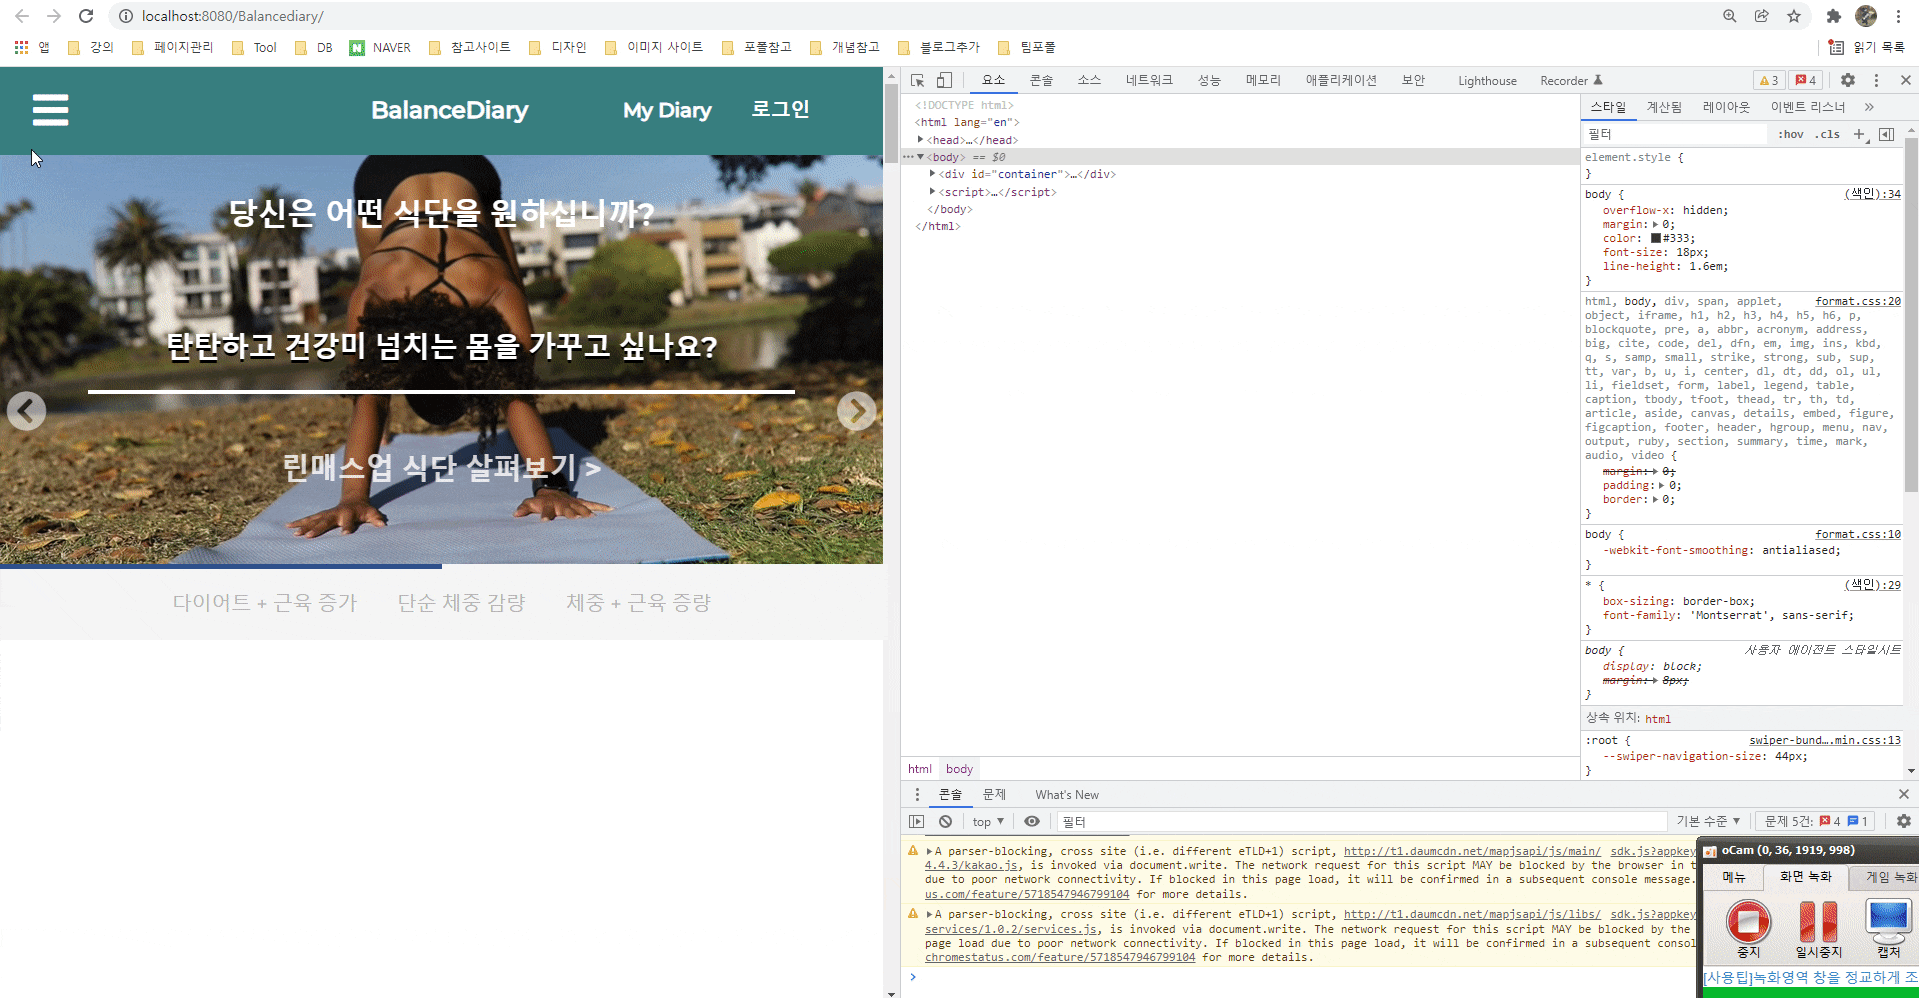
Task: Create a live expression with the eye icon
Action: (1032, 821)
